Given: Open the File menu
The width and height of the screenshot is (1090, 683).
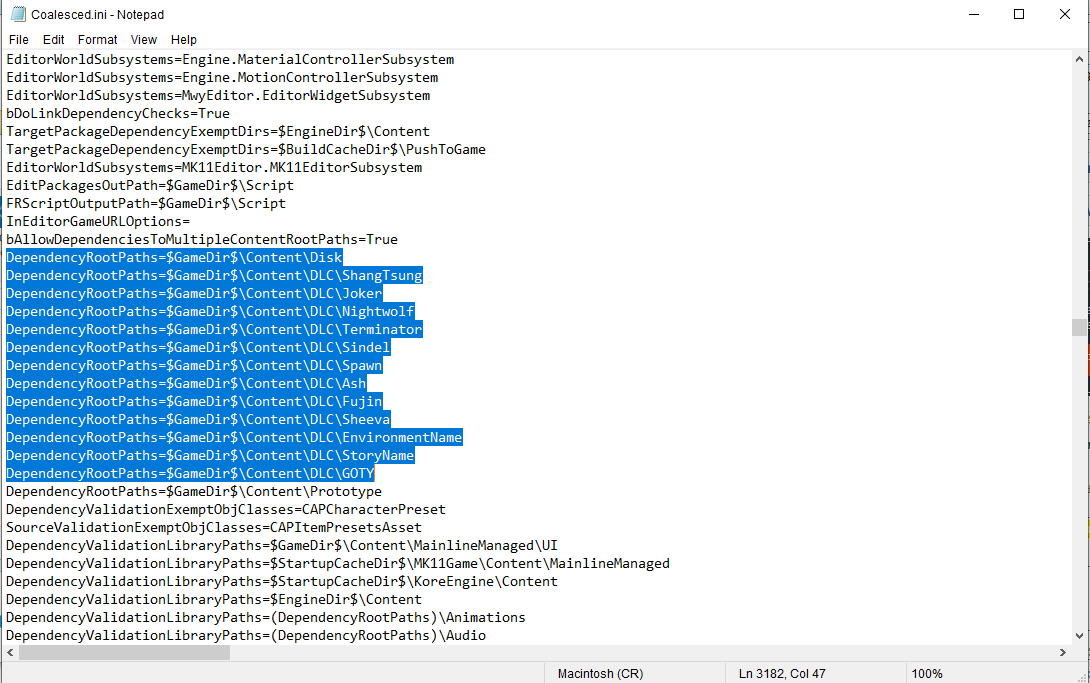Looking at the screenshot, I should coord(18,39).
